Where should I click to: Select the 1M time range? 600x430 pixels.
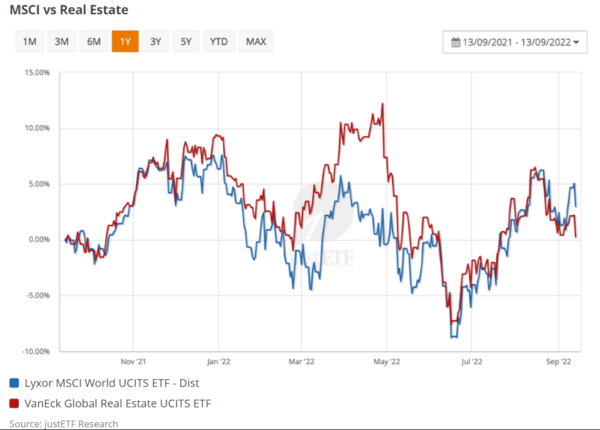(x=29, y=41)
